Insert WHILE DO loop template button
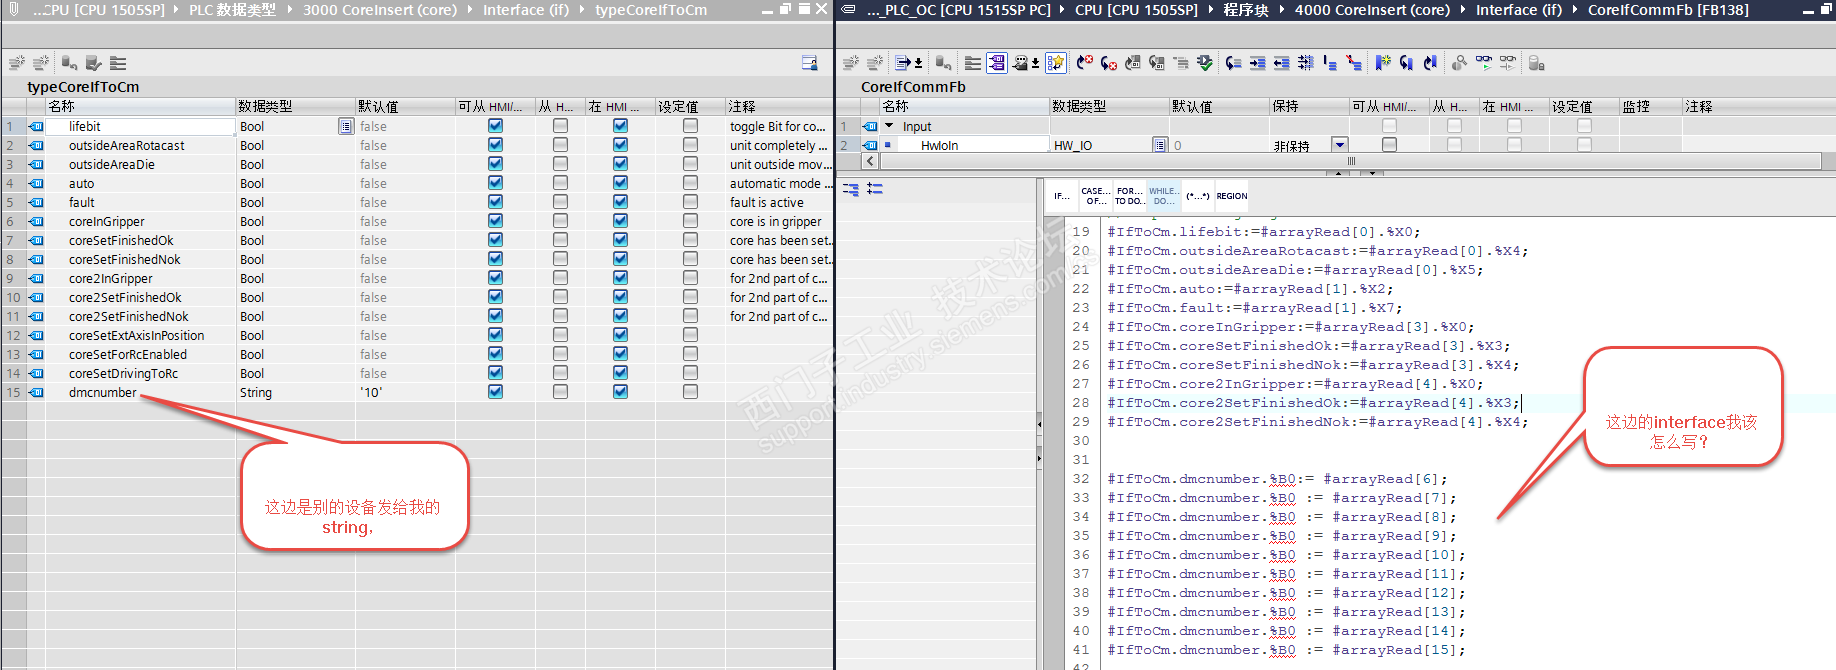 coord(1163,196)
